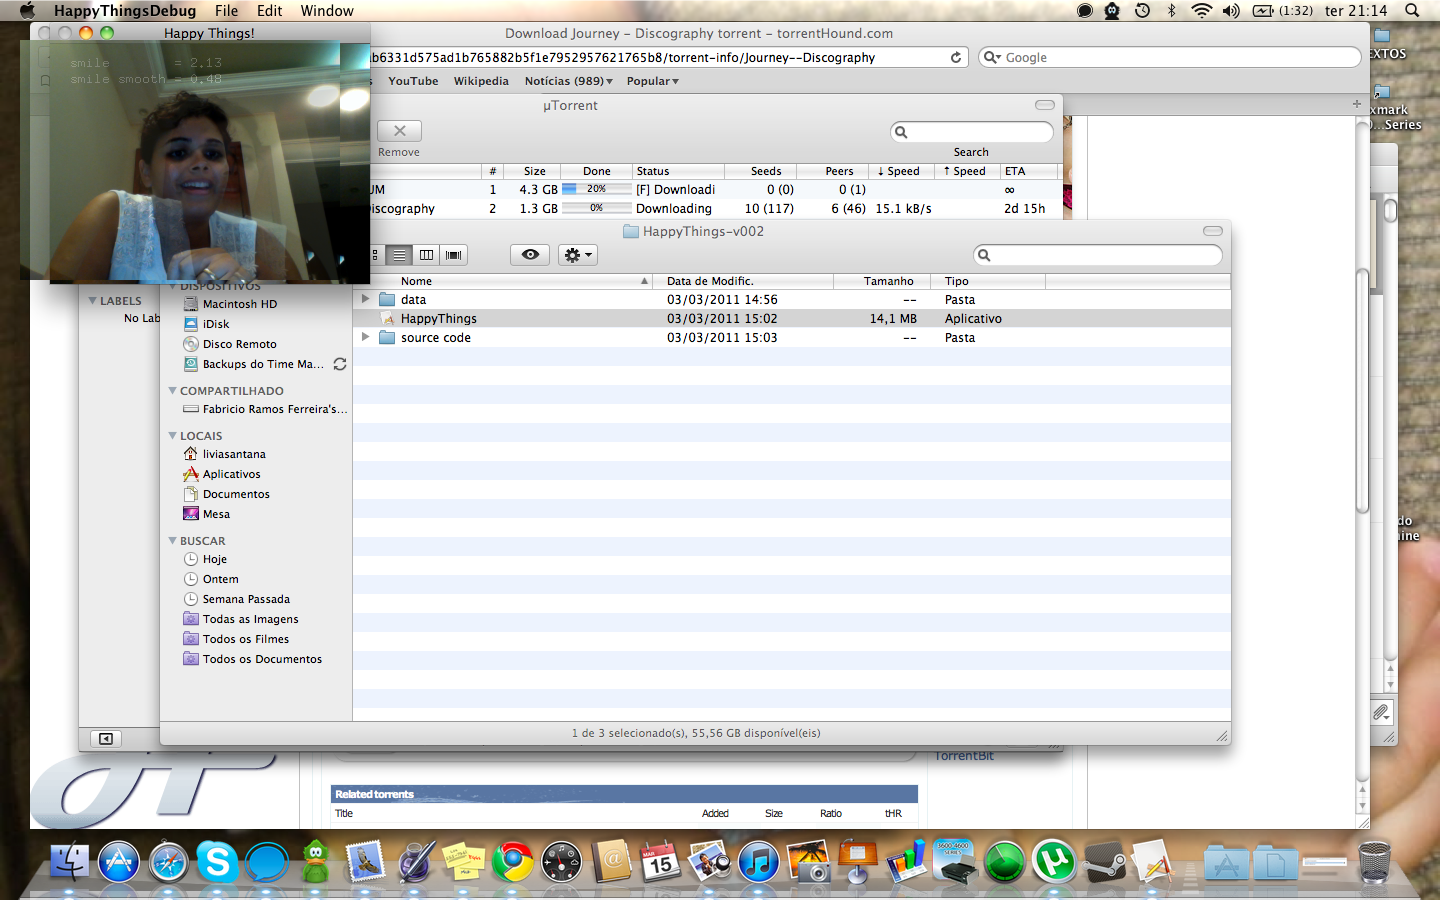Reload the page in Safari
Image resolution: width=1440 pixels, height=900 pixels.
coord(956,57)
